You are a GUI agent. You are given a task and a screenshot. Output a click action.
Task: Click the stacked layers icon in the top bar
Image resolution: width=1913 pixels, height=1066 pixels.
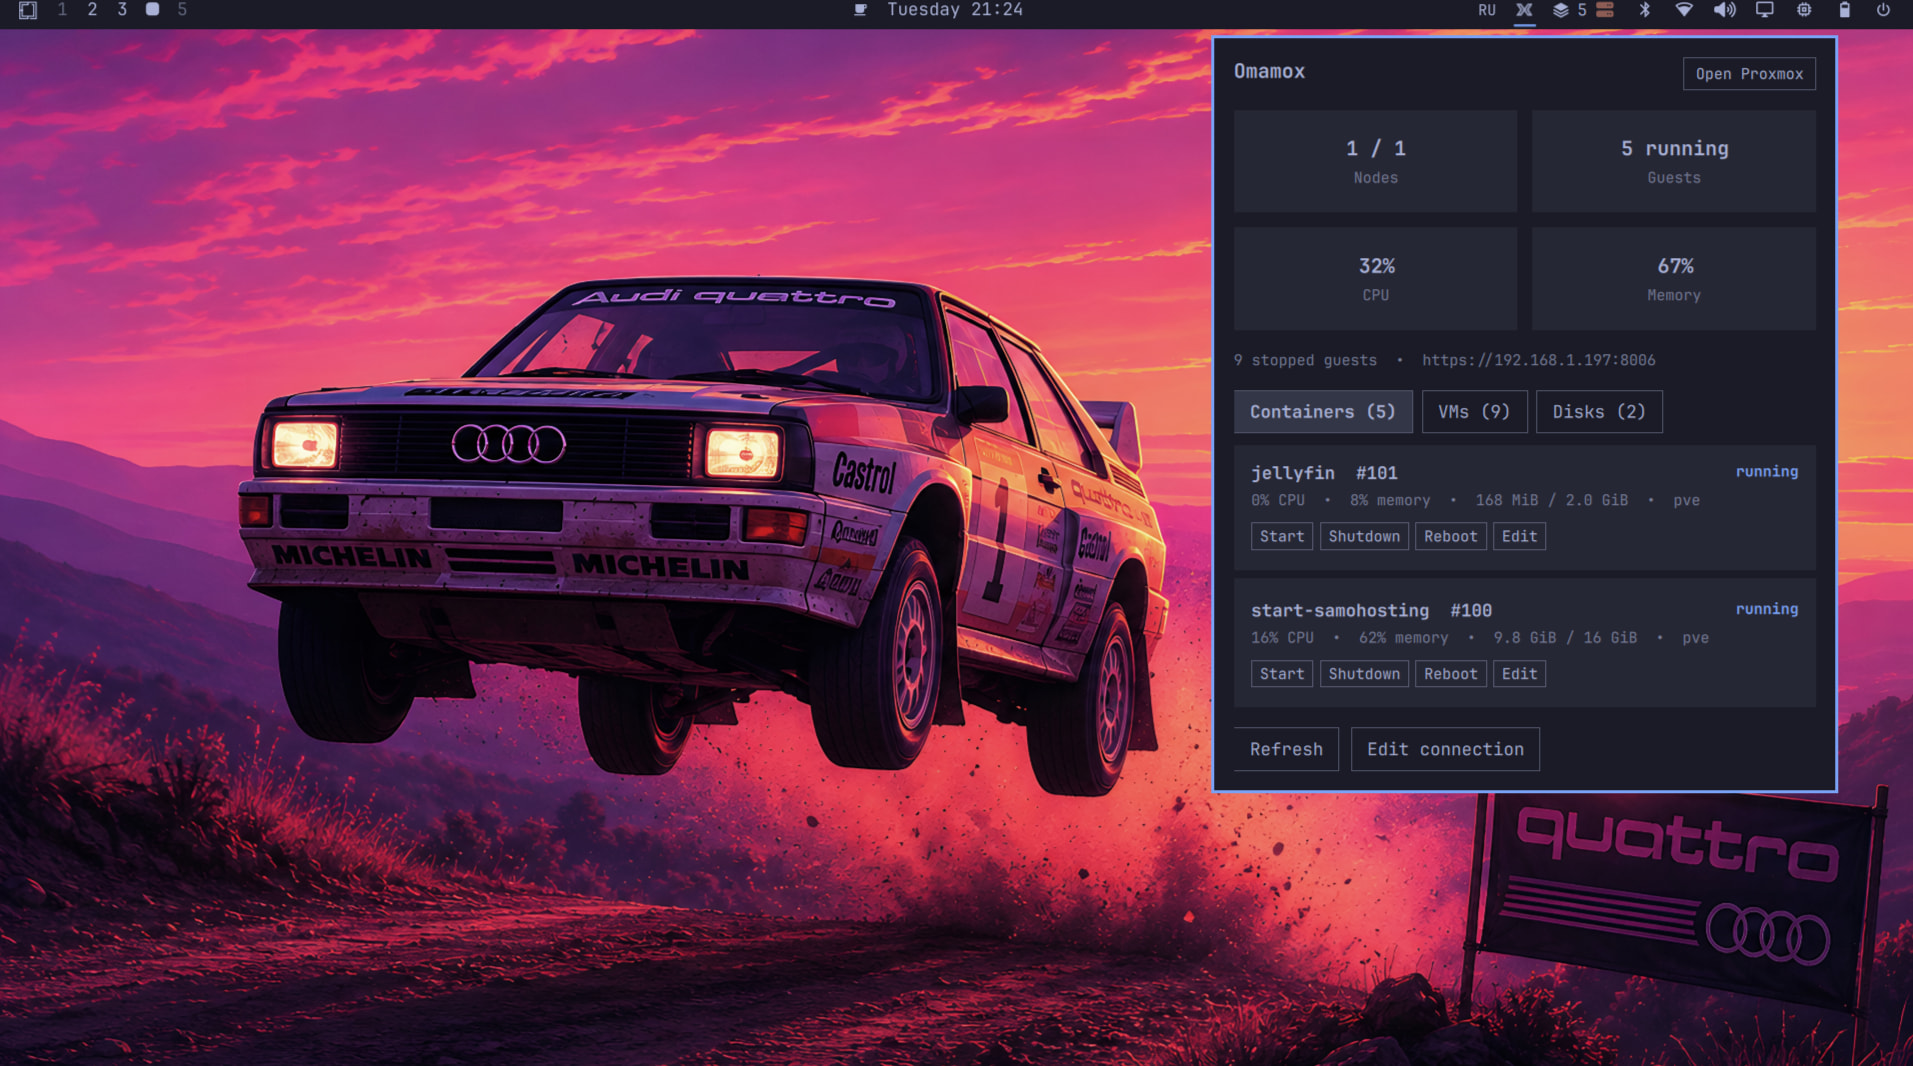pos(1560,10)
